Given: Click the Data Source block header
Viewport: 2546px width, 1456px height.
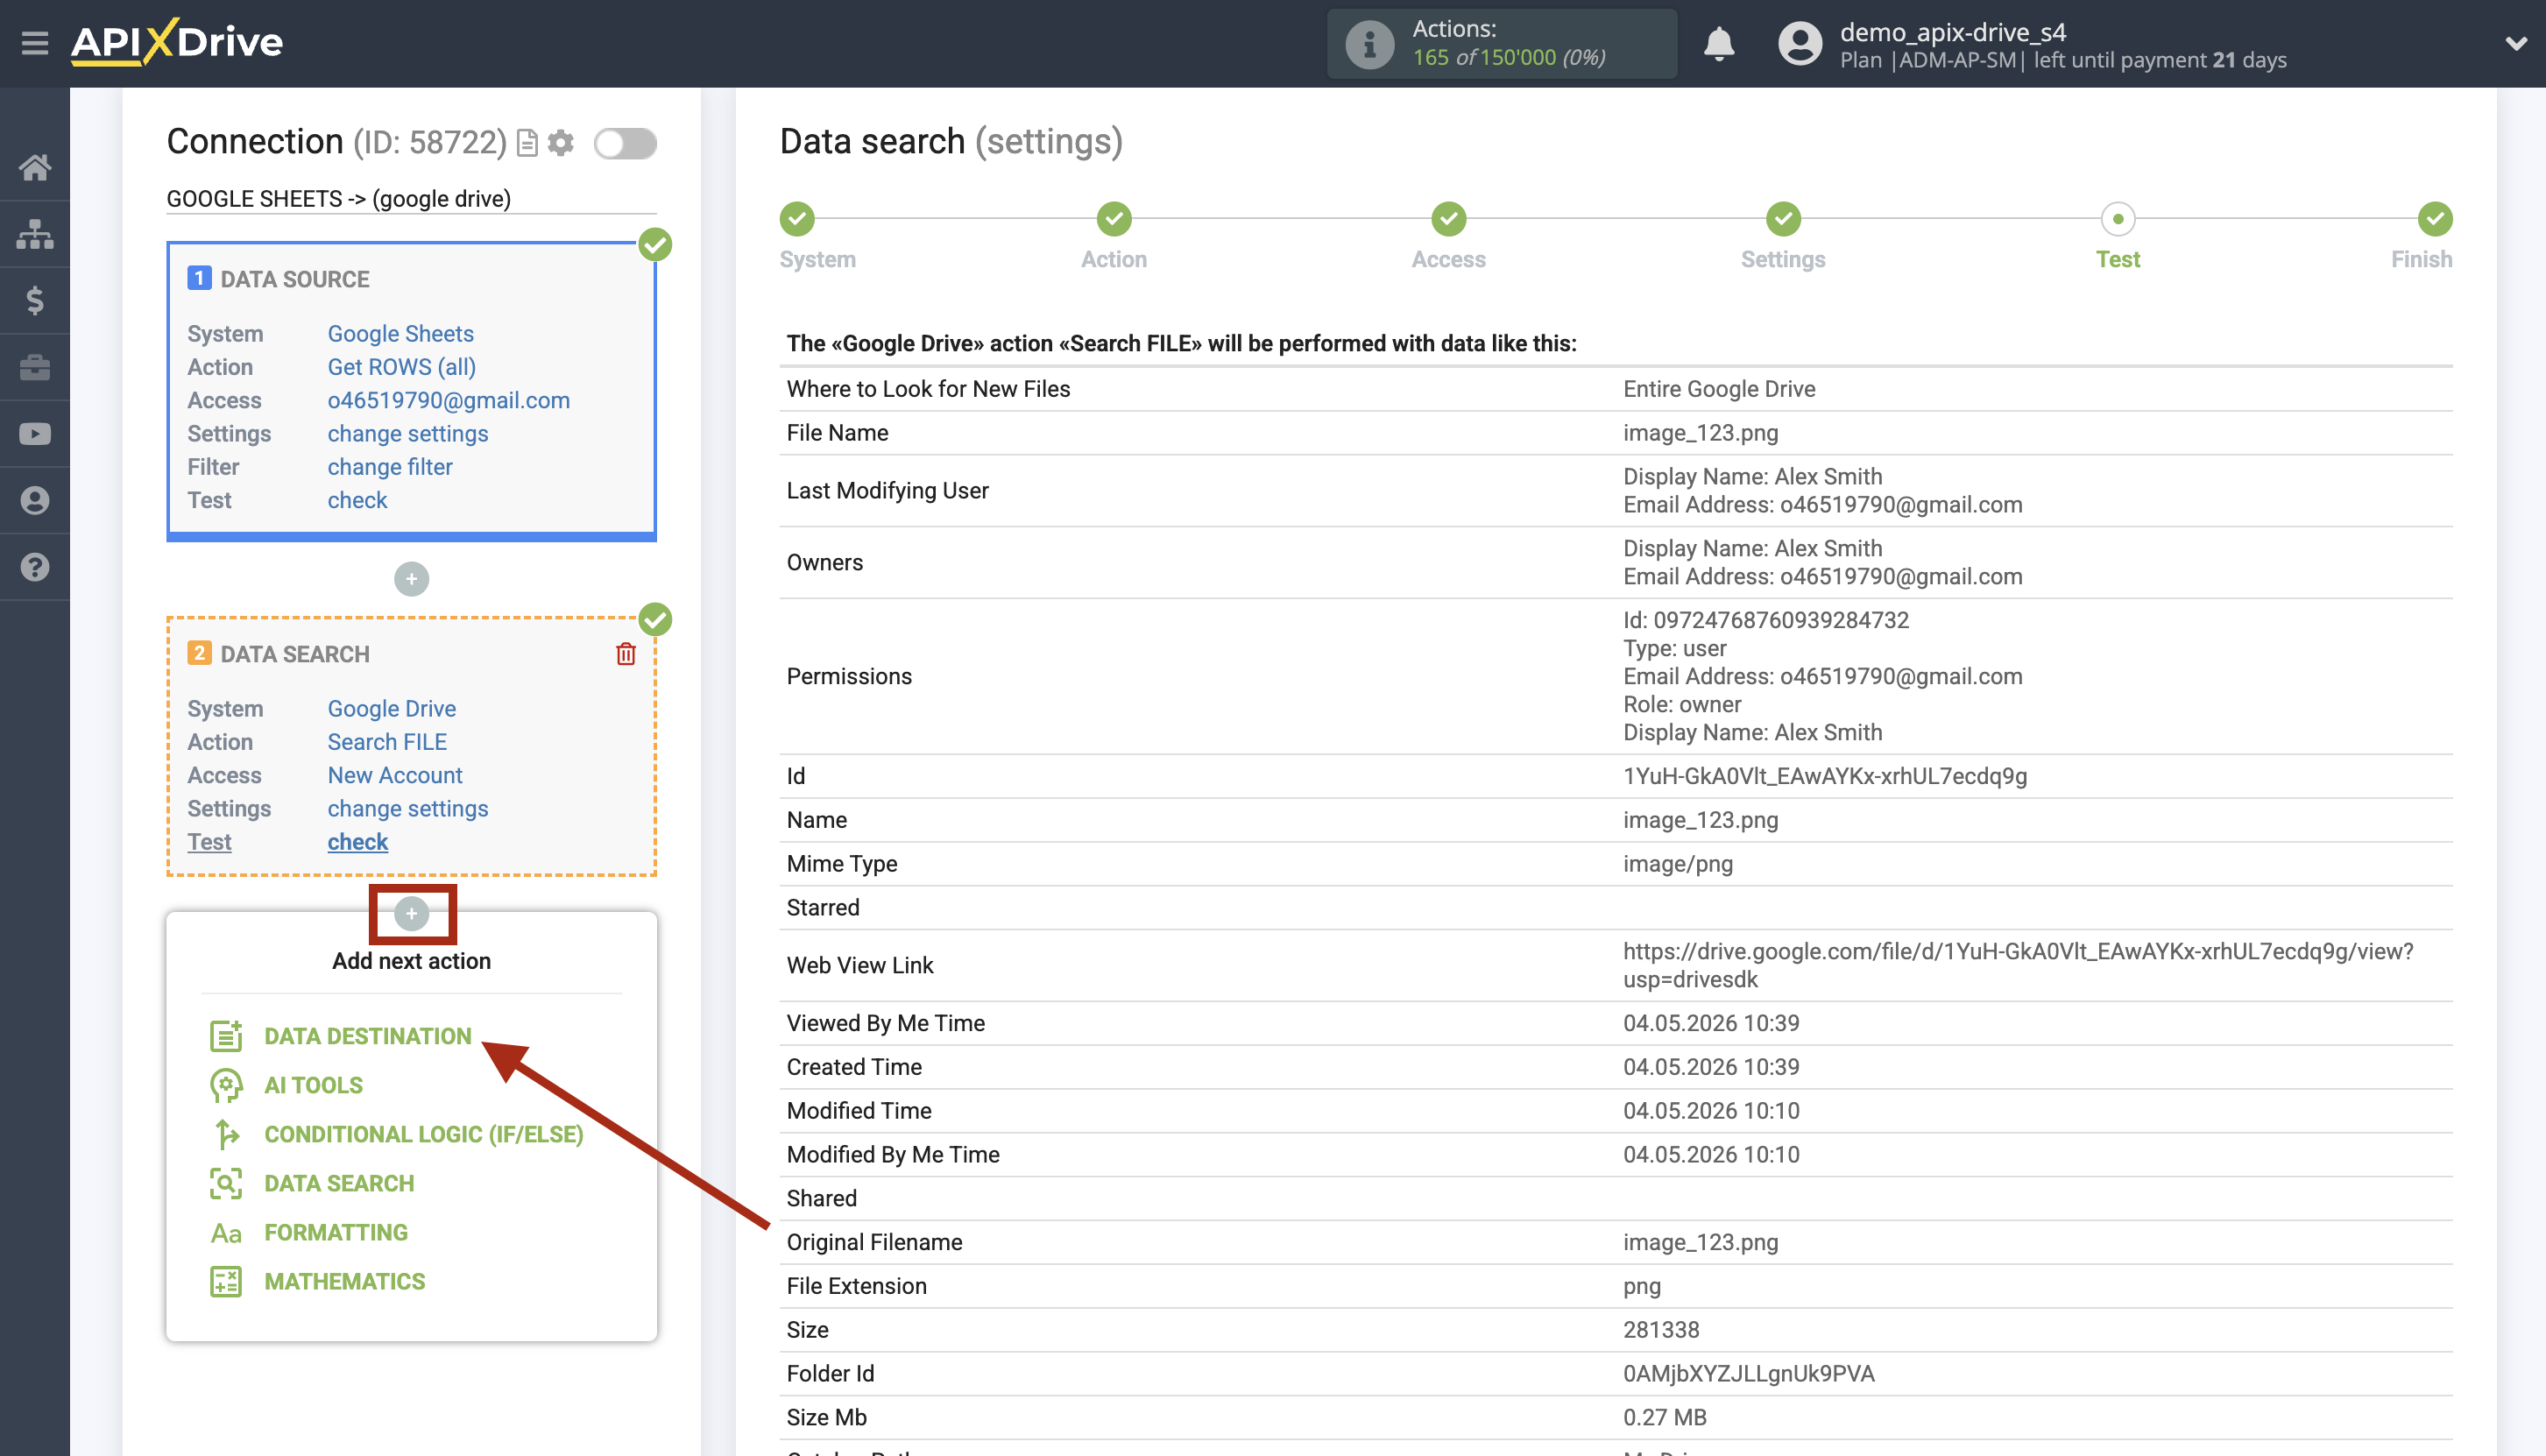Looking at the screenshot, I should point(295,279).
